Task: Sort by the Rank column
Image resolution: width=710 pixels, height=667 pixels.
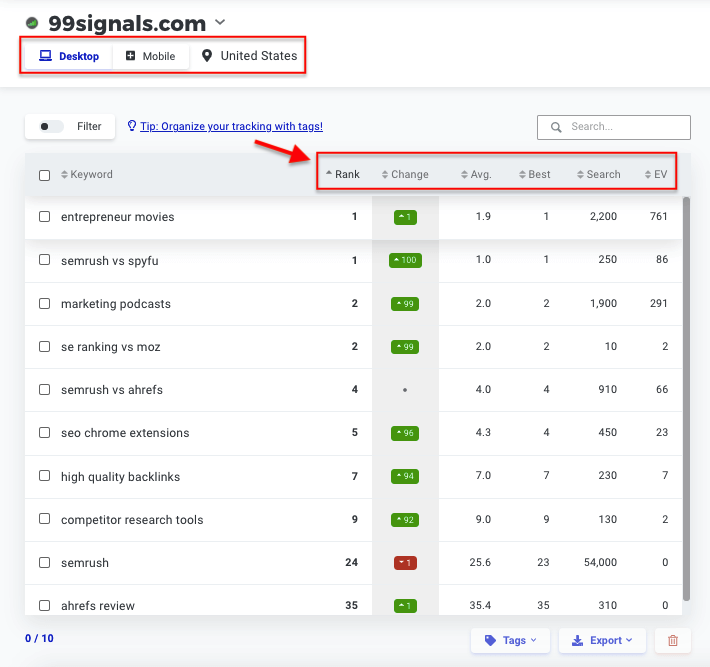Action: tap(343, 174)
